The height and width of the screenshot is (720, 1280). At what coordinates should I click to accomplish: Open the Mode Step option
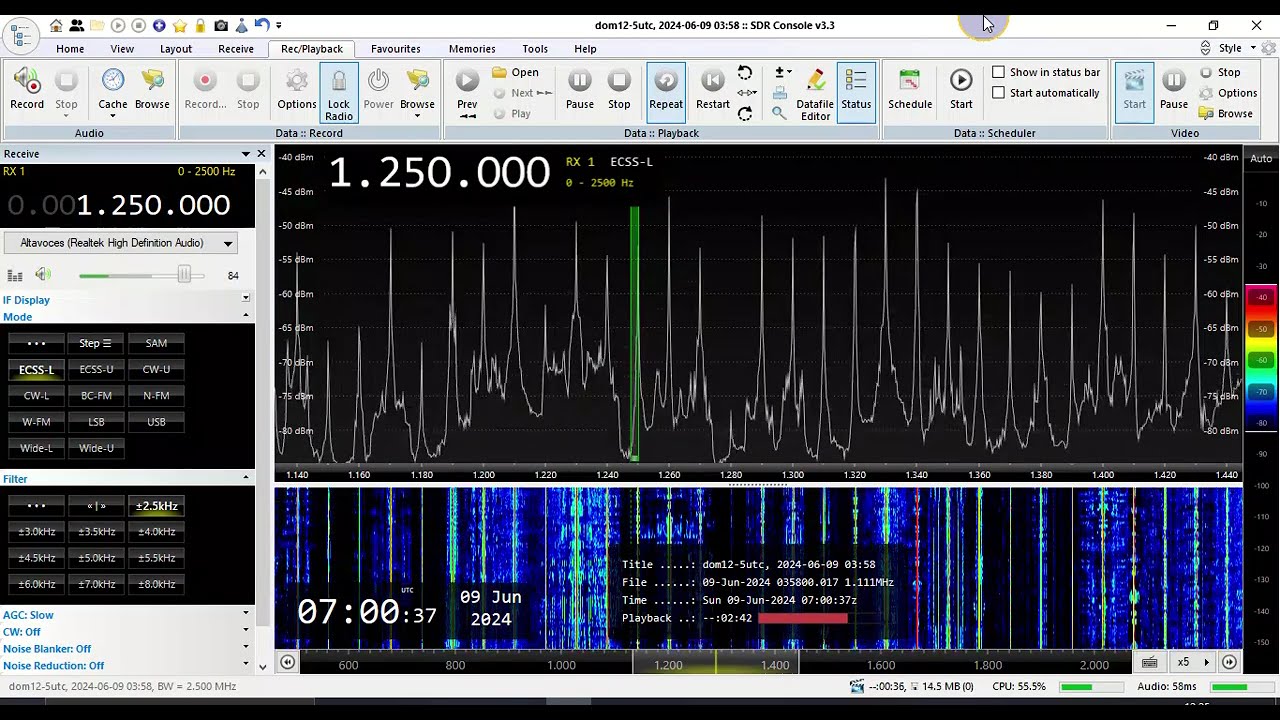(x=96, y=343)
